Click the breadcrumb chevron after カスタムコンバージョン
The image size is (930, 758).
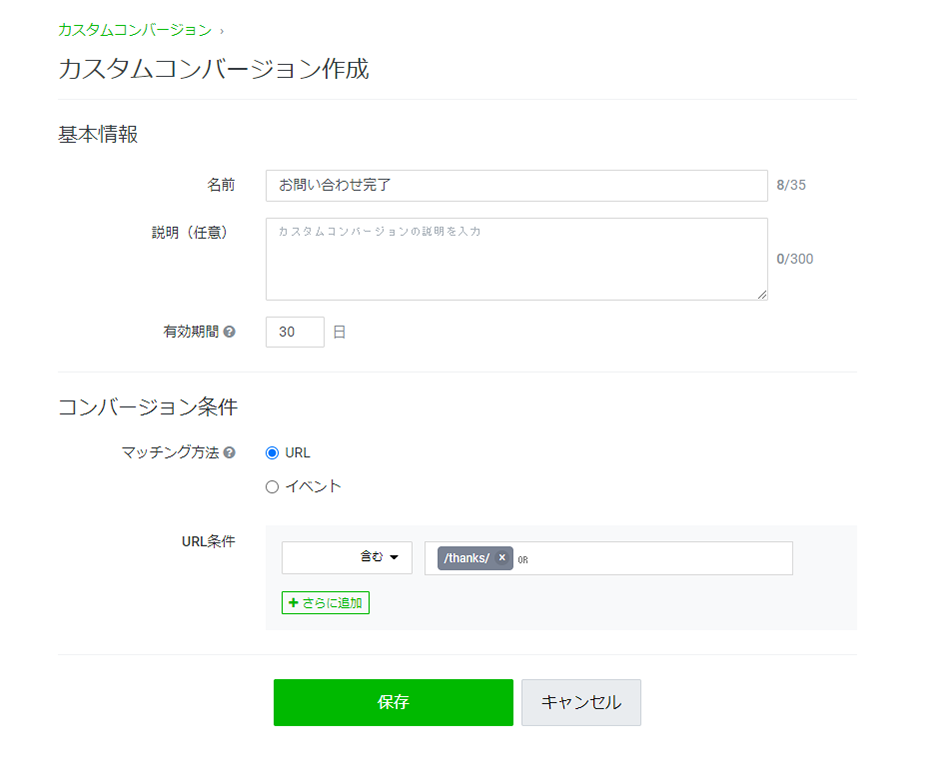tap(222, 31)
